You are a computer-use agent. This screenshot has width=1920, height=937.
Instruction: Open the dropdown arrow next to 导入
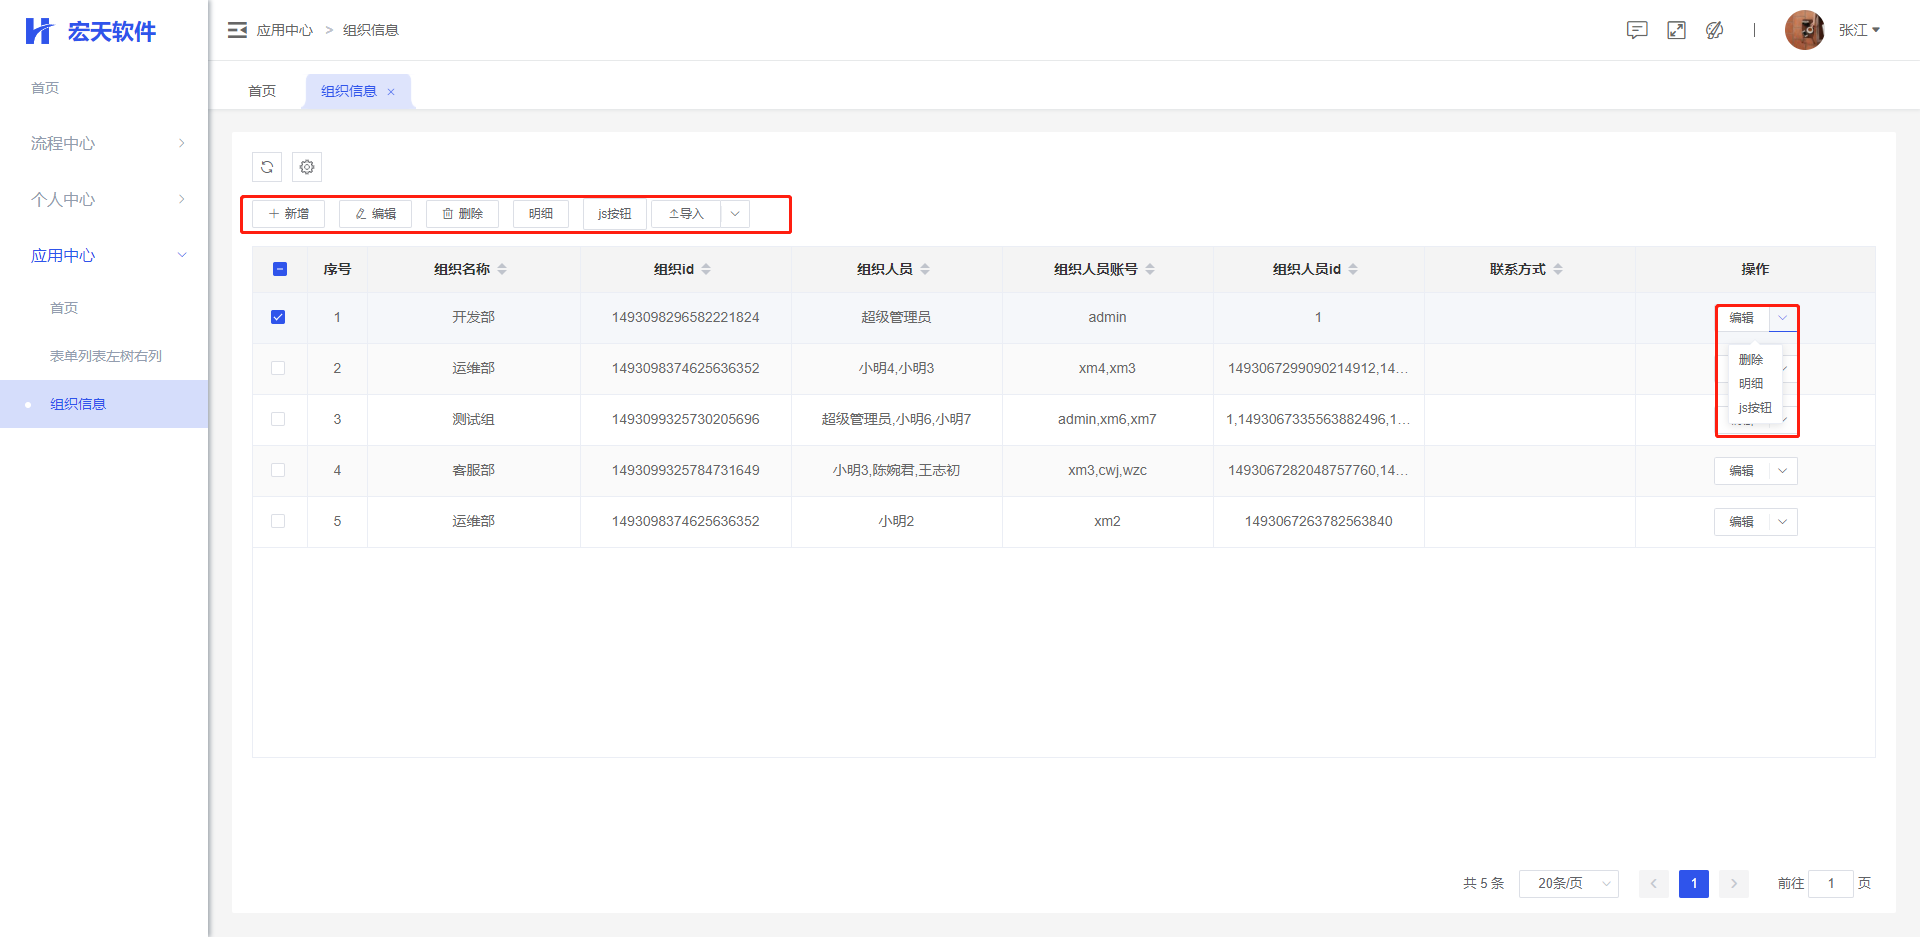[x=735, y=214]
